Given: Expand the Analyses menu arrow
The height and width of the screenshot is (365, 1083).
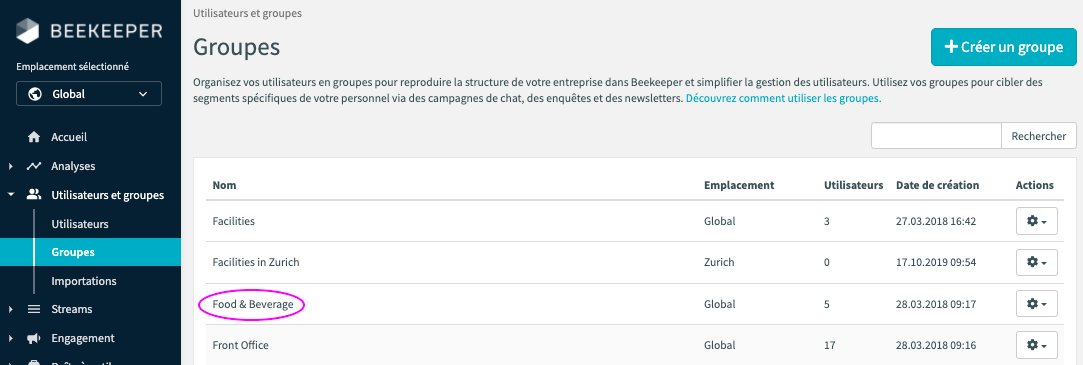Looking at the screenshot, I should 10,167.
